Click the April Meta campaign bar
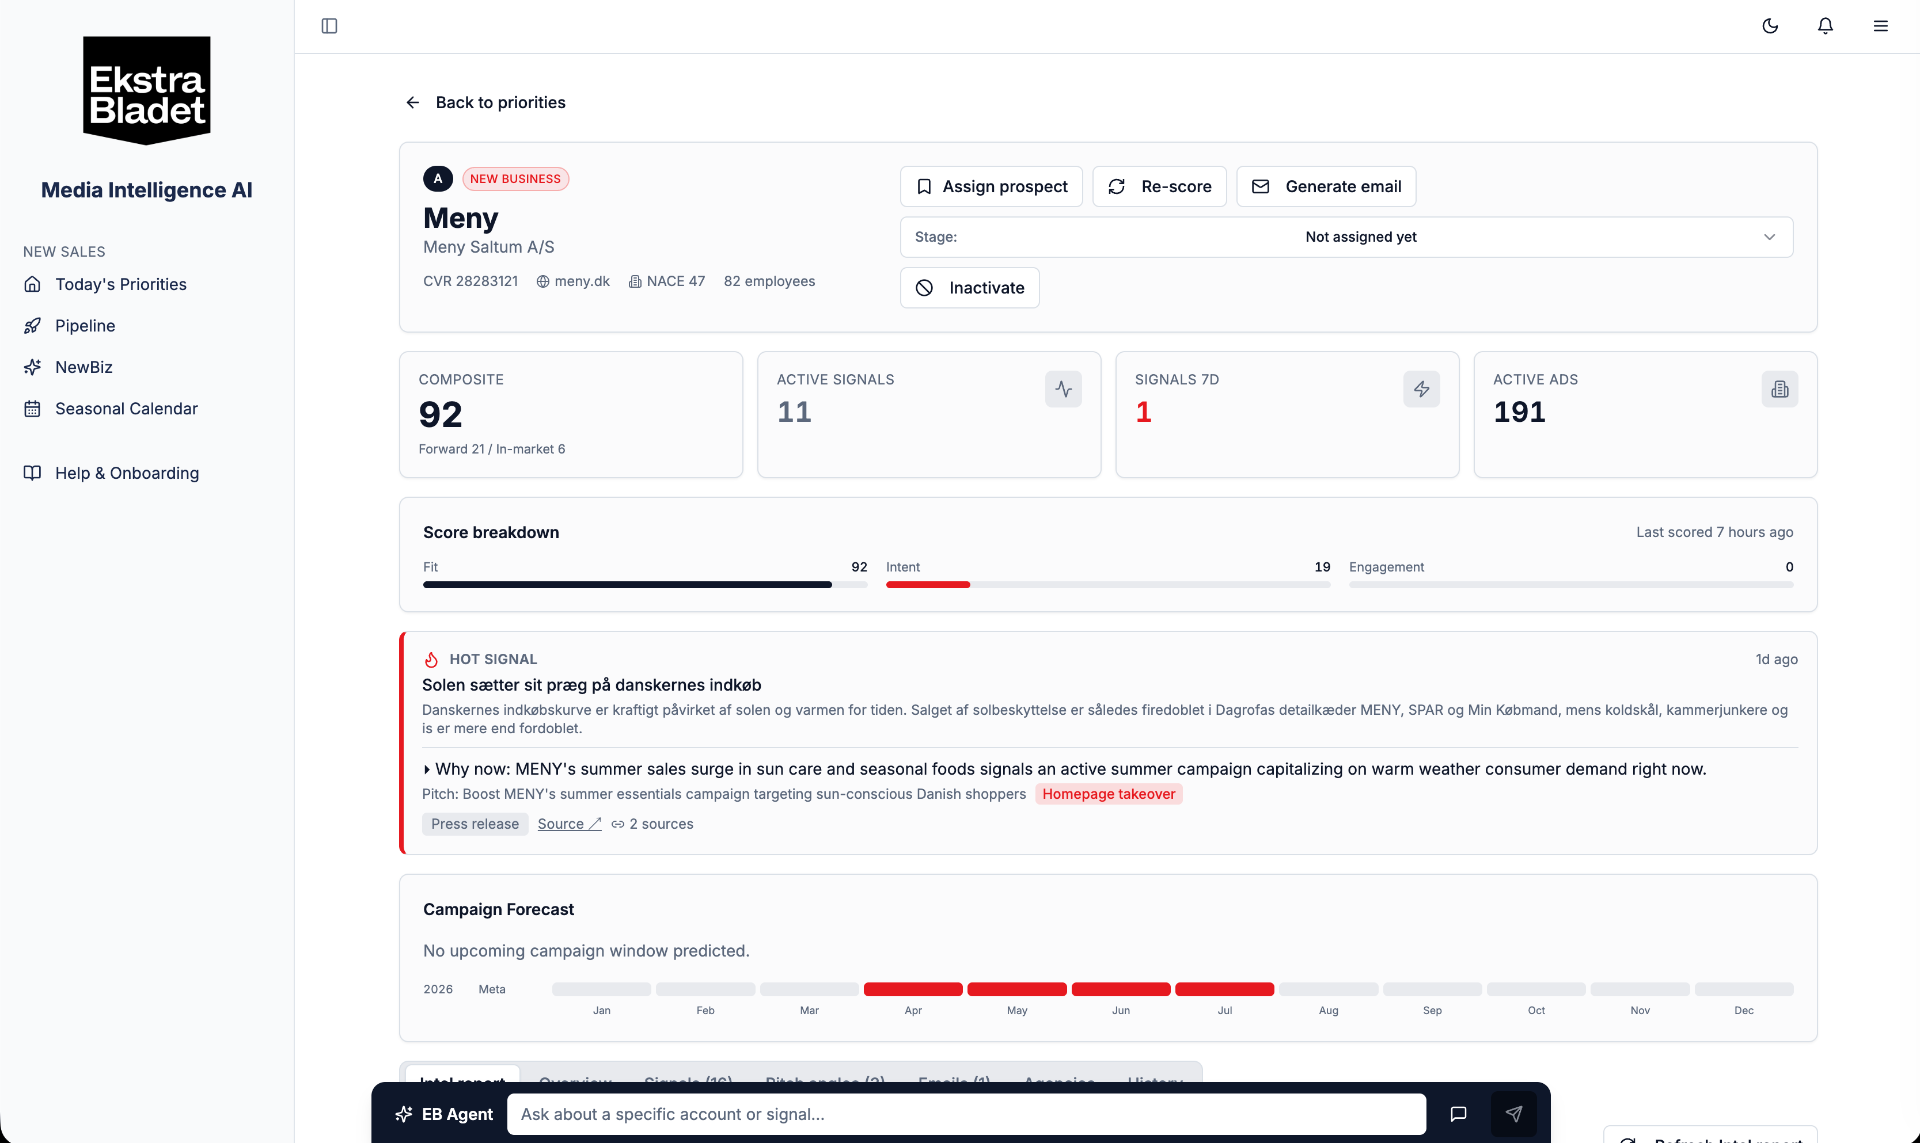 coord(913,990)
